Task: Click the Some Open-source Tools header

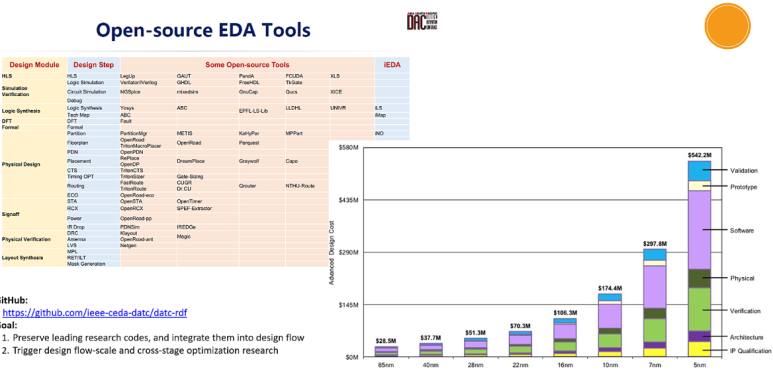Action: 247,65
